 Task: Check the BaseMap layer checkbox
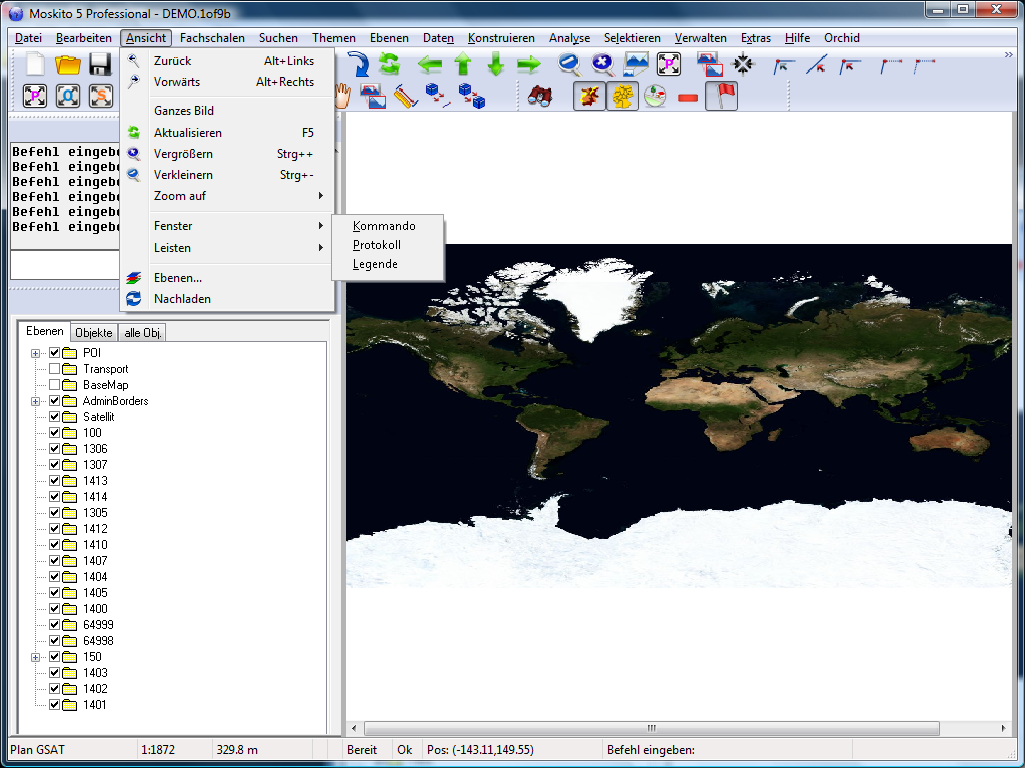point(55,385)
